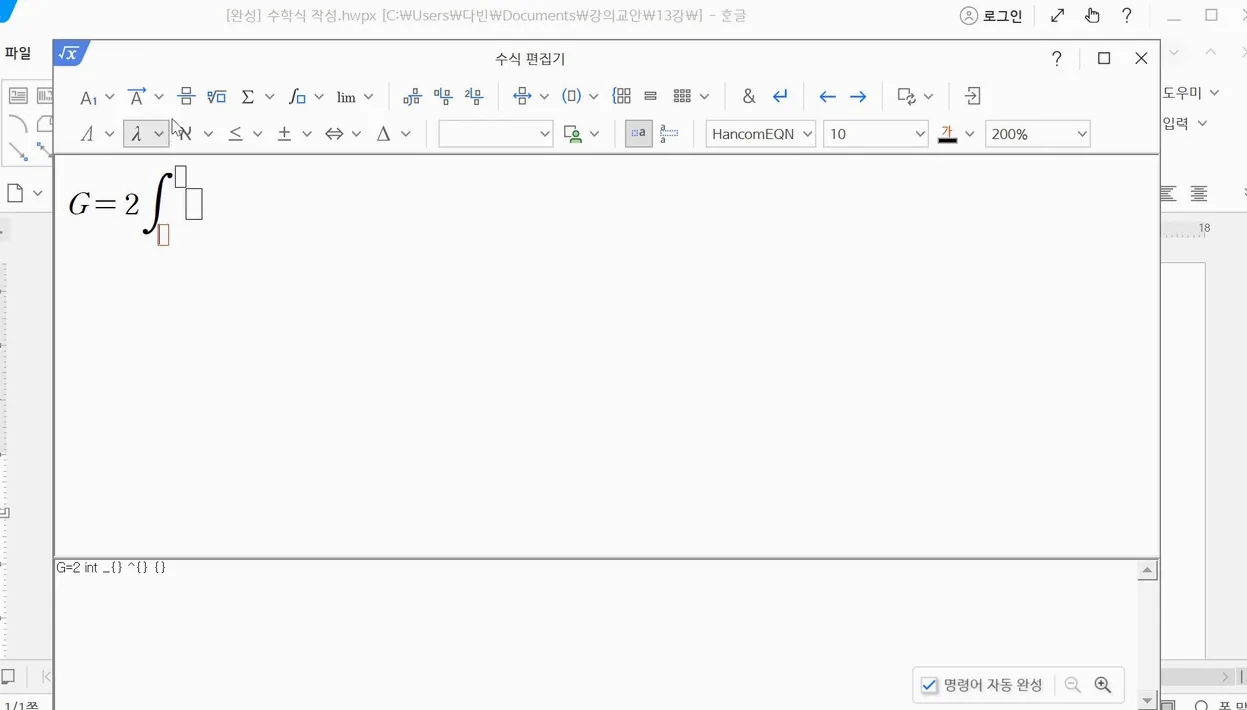Click the upper limit placeholder of the integral
This screenshot has height=710, width=1247.
tap(181, 177)
